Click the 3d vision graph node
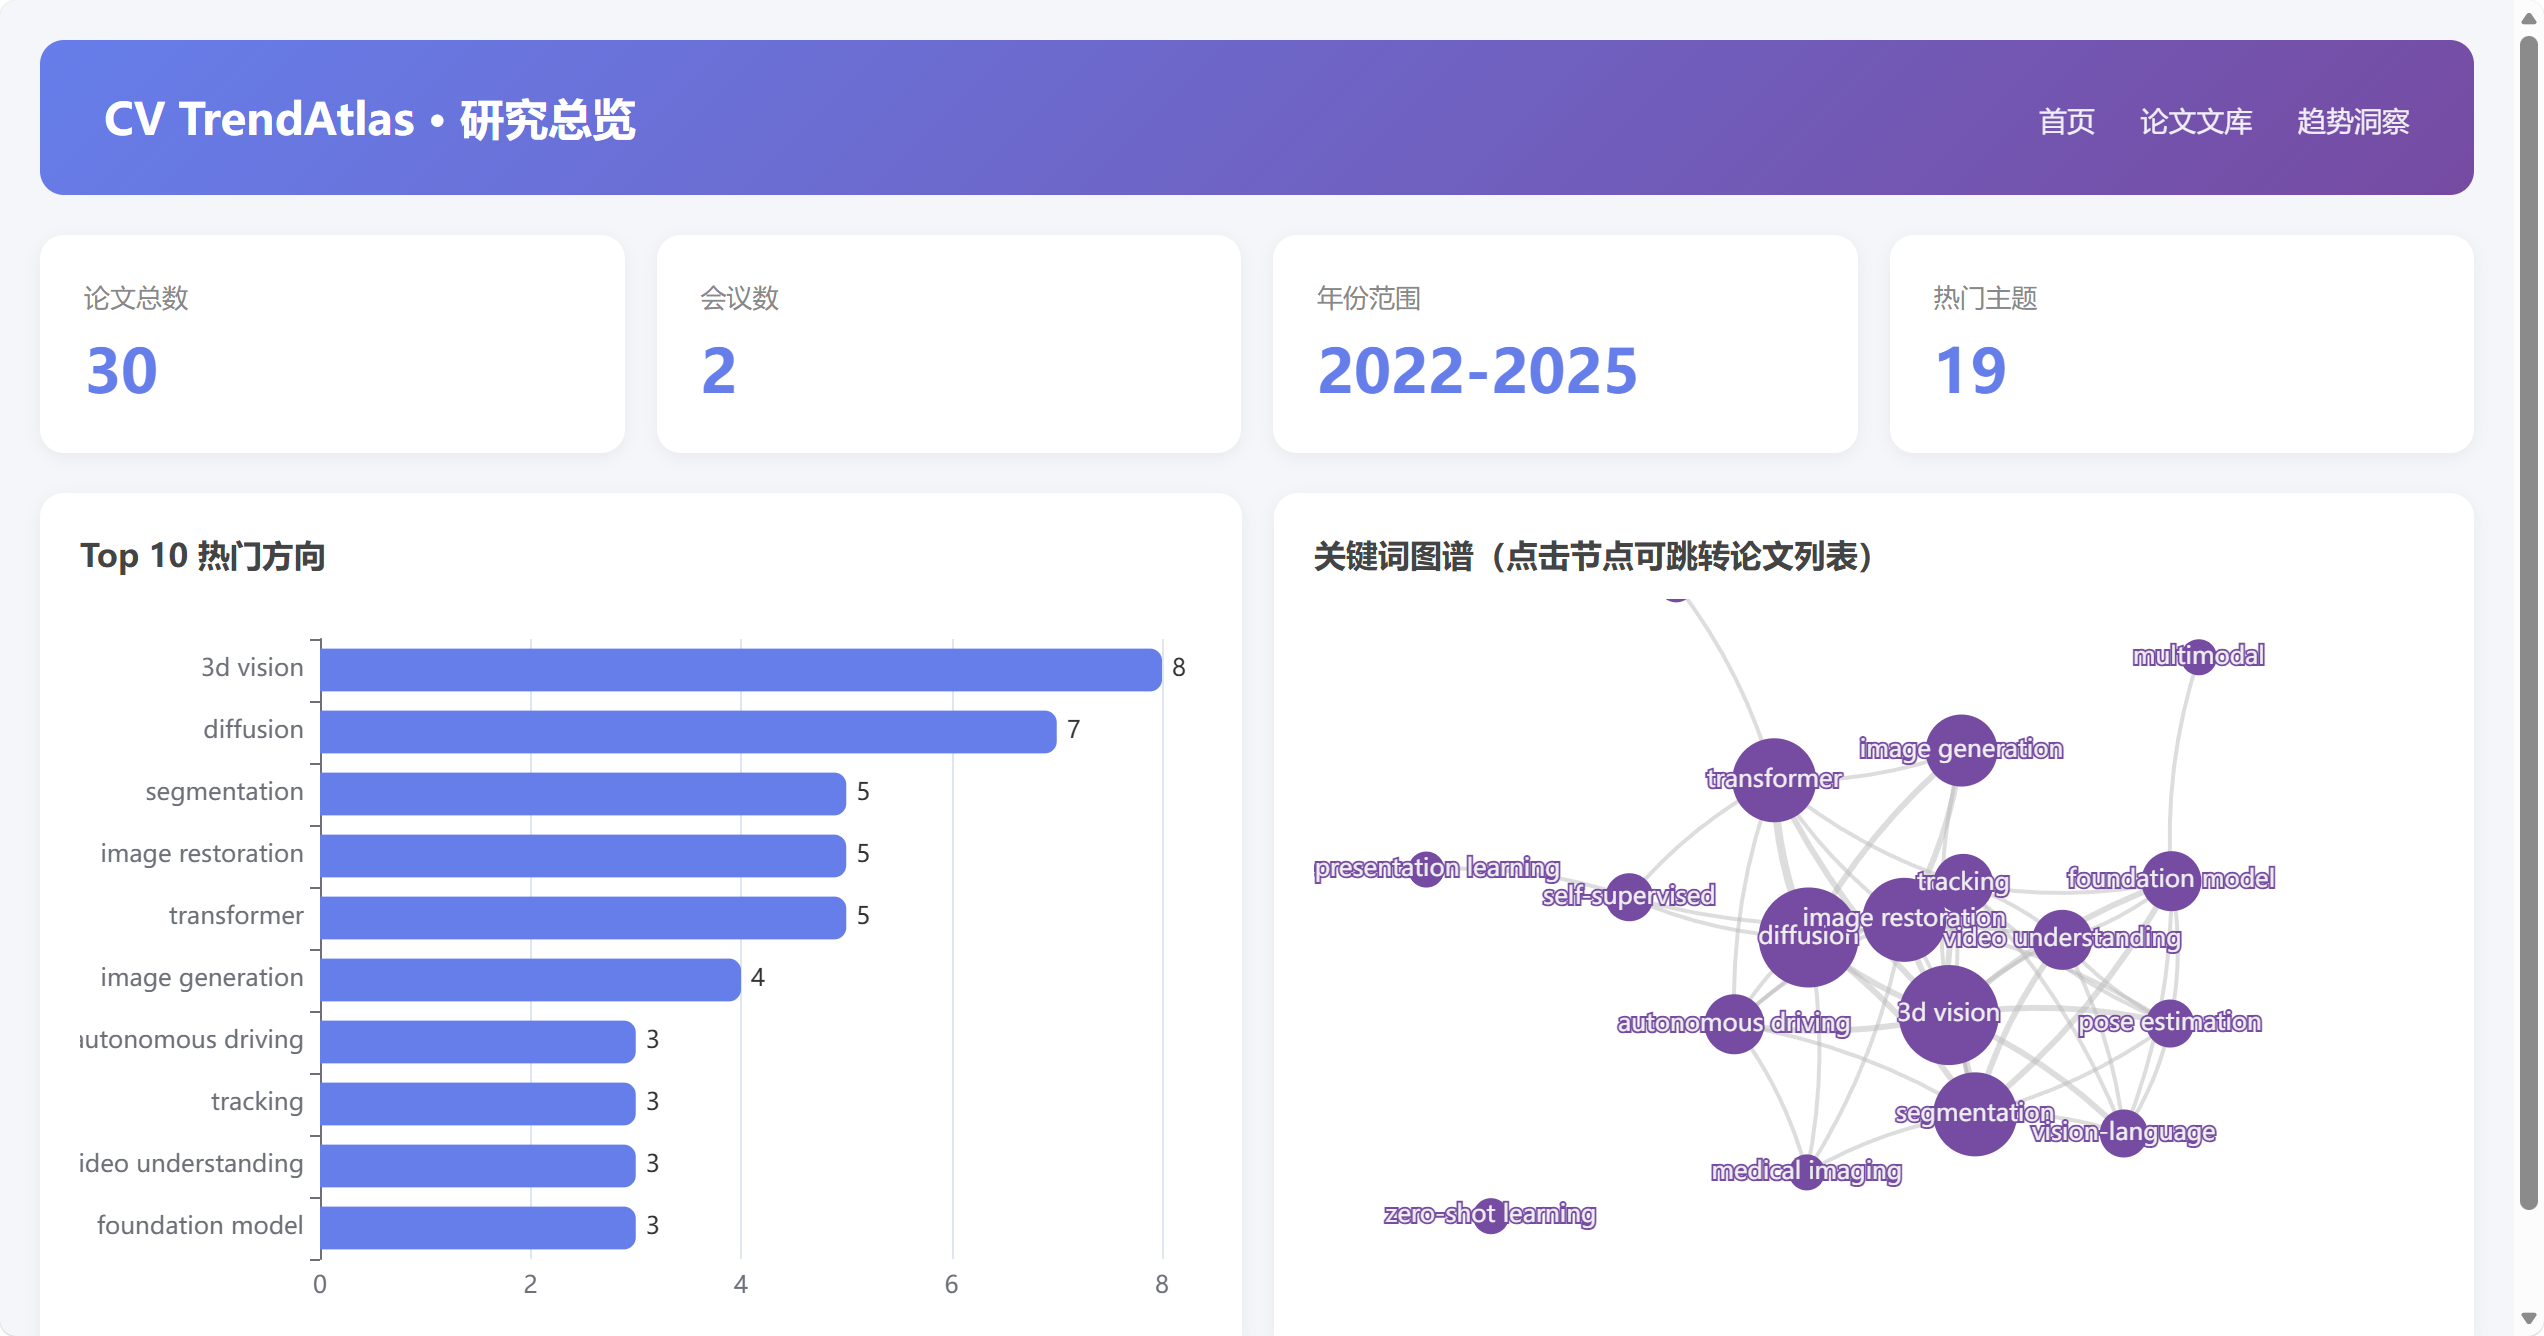 tap(1948, 1014)
